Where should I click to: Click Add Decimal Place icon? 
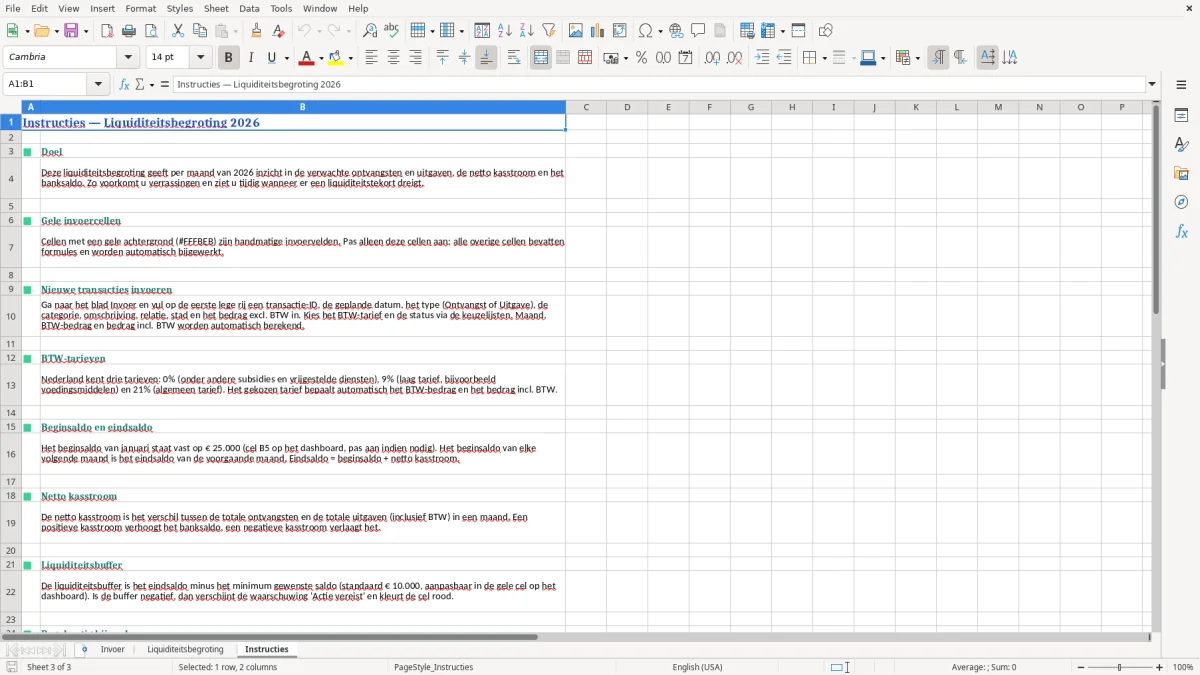712,58
